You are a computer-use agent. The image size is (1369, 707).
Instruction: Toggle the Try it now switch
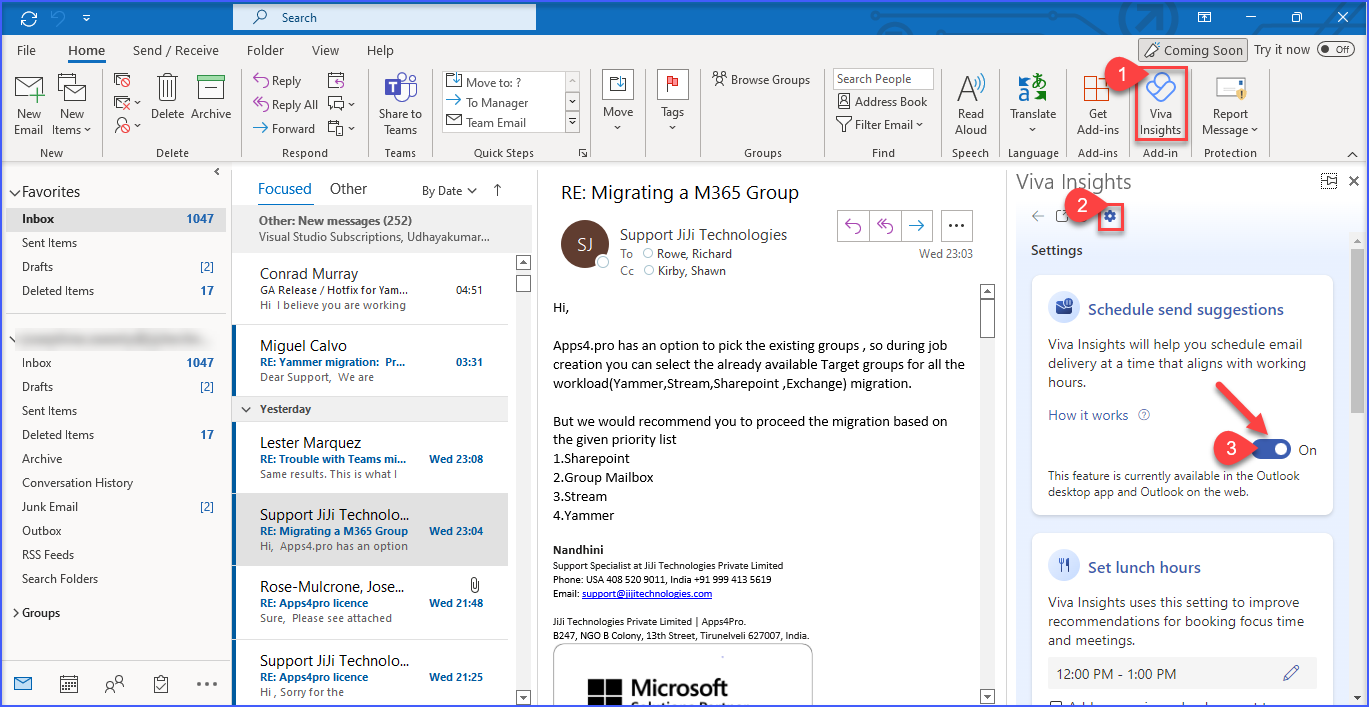[x=1335, y=49]
